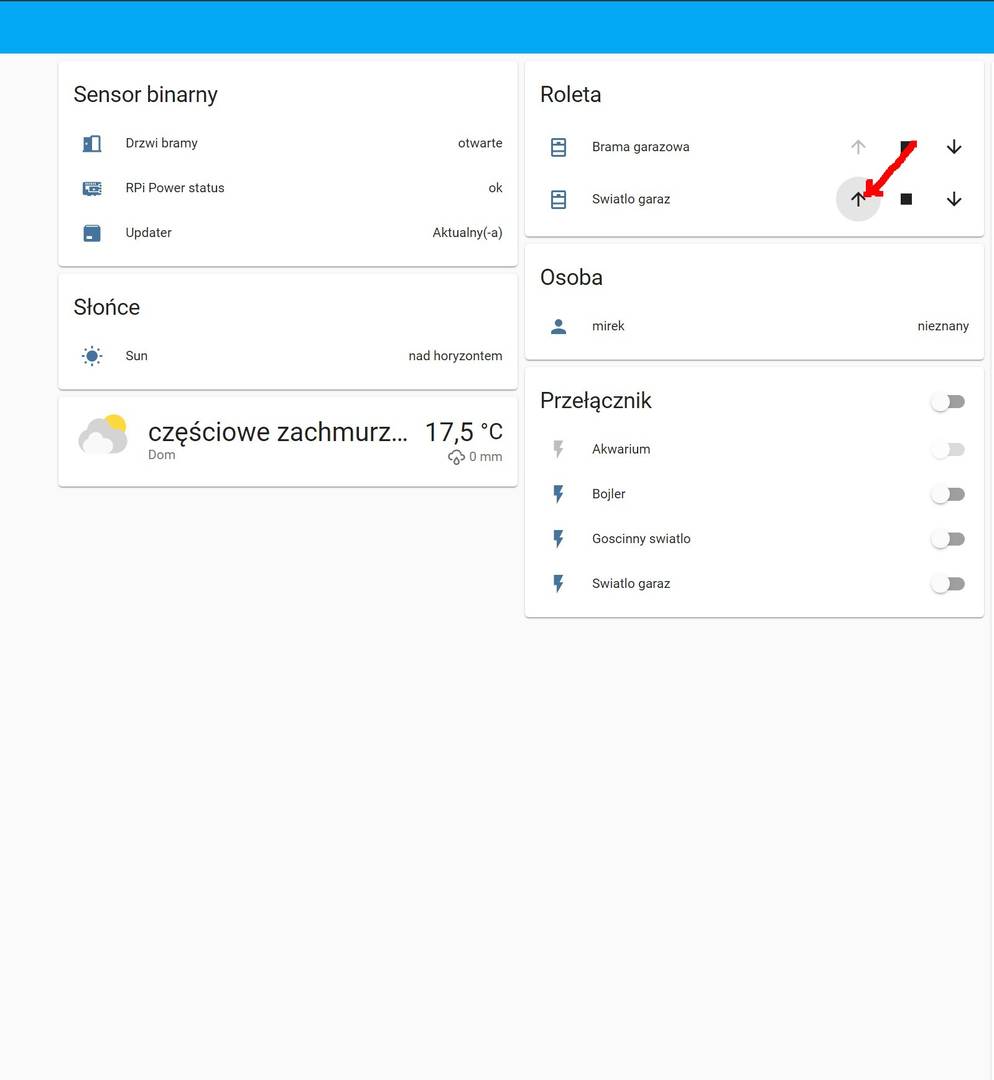Stop the Swiatlo garaz cover

click(x=906, y=199)
